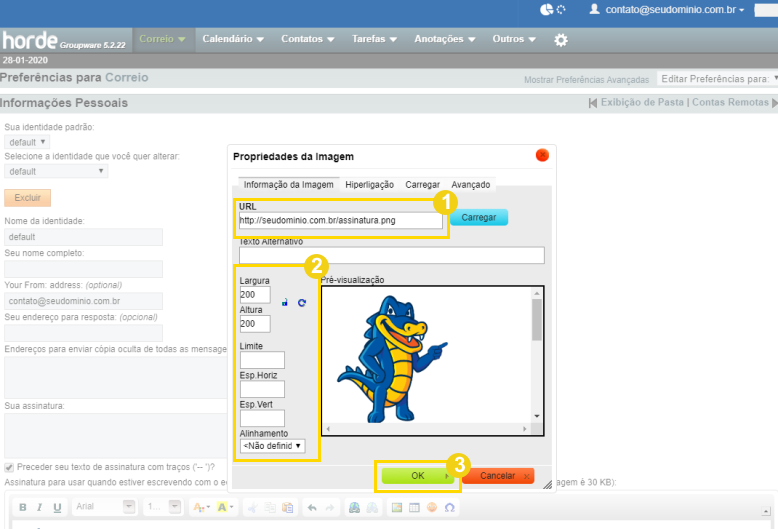Open the identity to alter dropdown

pos(56,171)
